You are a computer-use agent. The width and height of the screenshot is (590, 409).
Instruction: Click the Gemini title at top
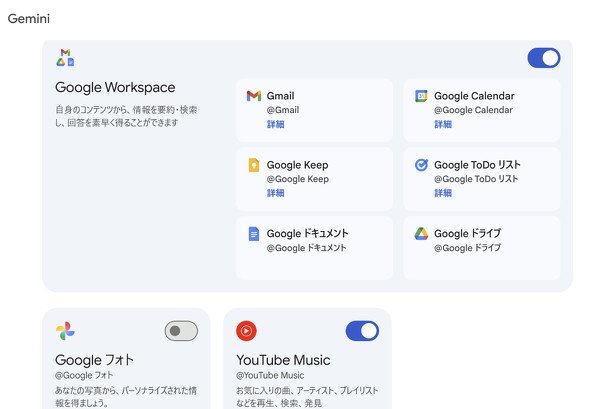(x=29, y=18)
